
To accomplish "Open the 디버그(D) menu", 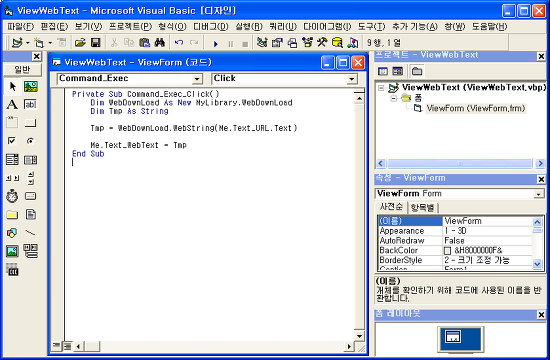I will tap(211, 27).
